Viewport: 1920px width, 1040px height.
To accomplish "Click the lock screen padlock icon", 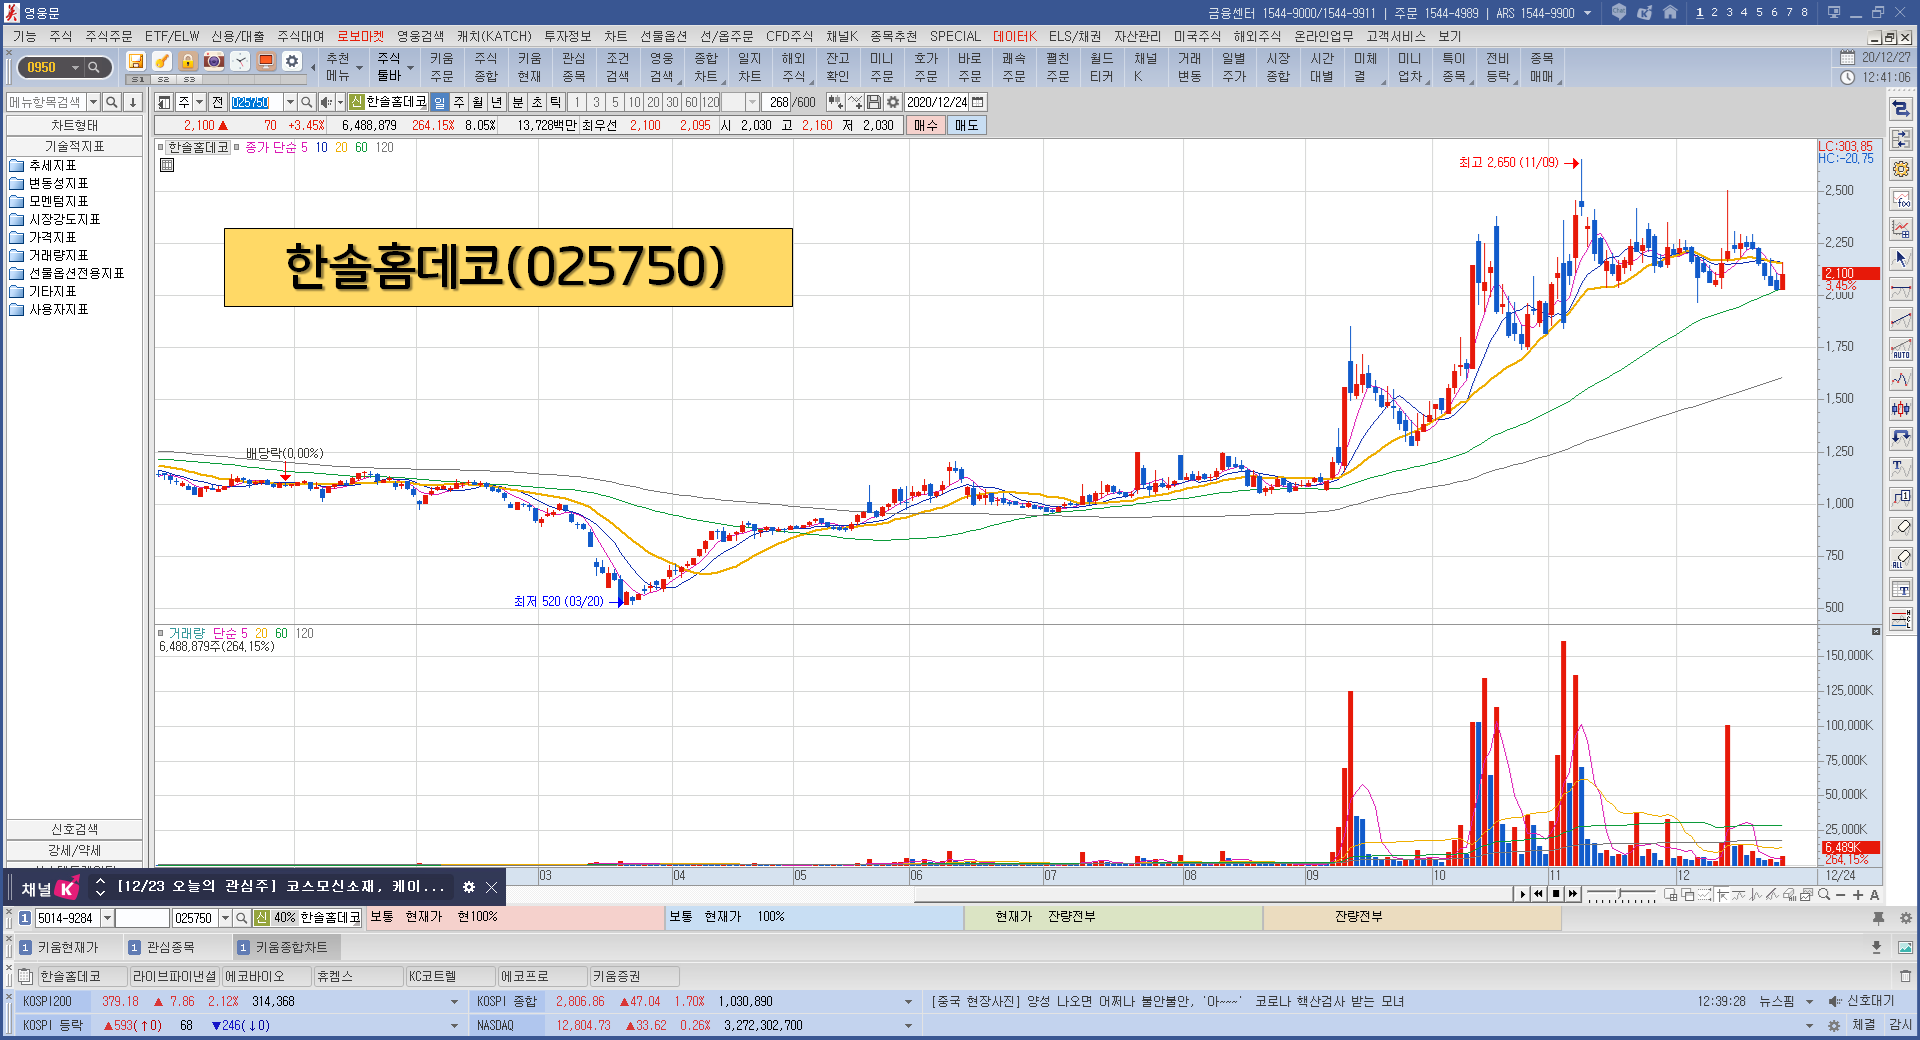I will tap(188, 61).
